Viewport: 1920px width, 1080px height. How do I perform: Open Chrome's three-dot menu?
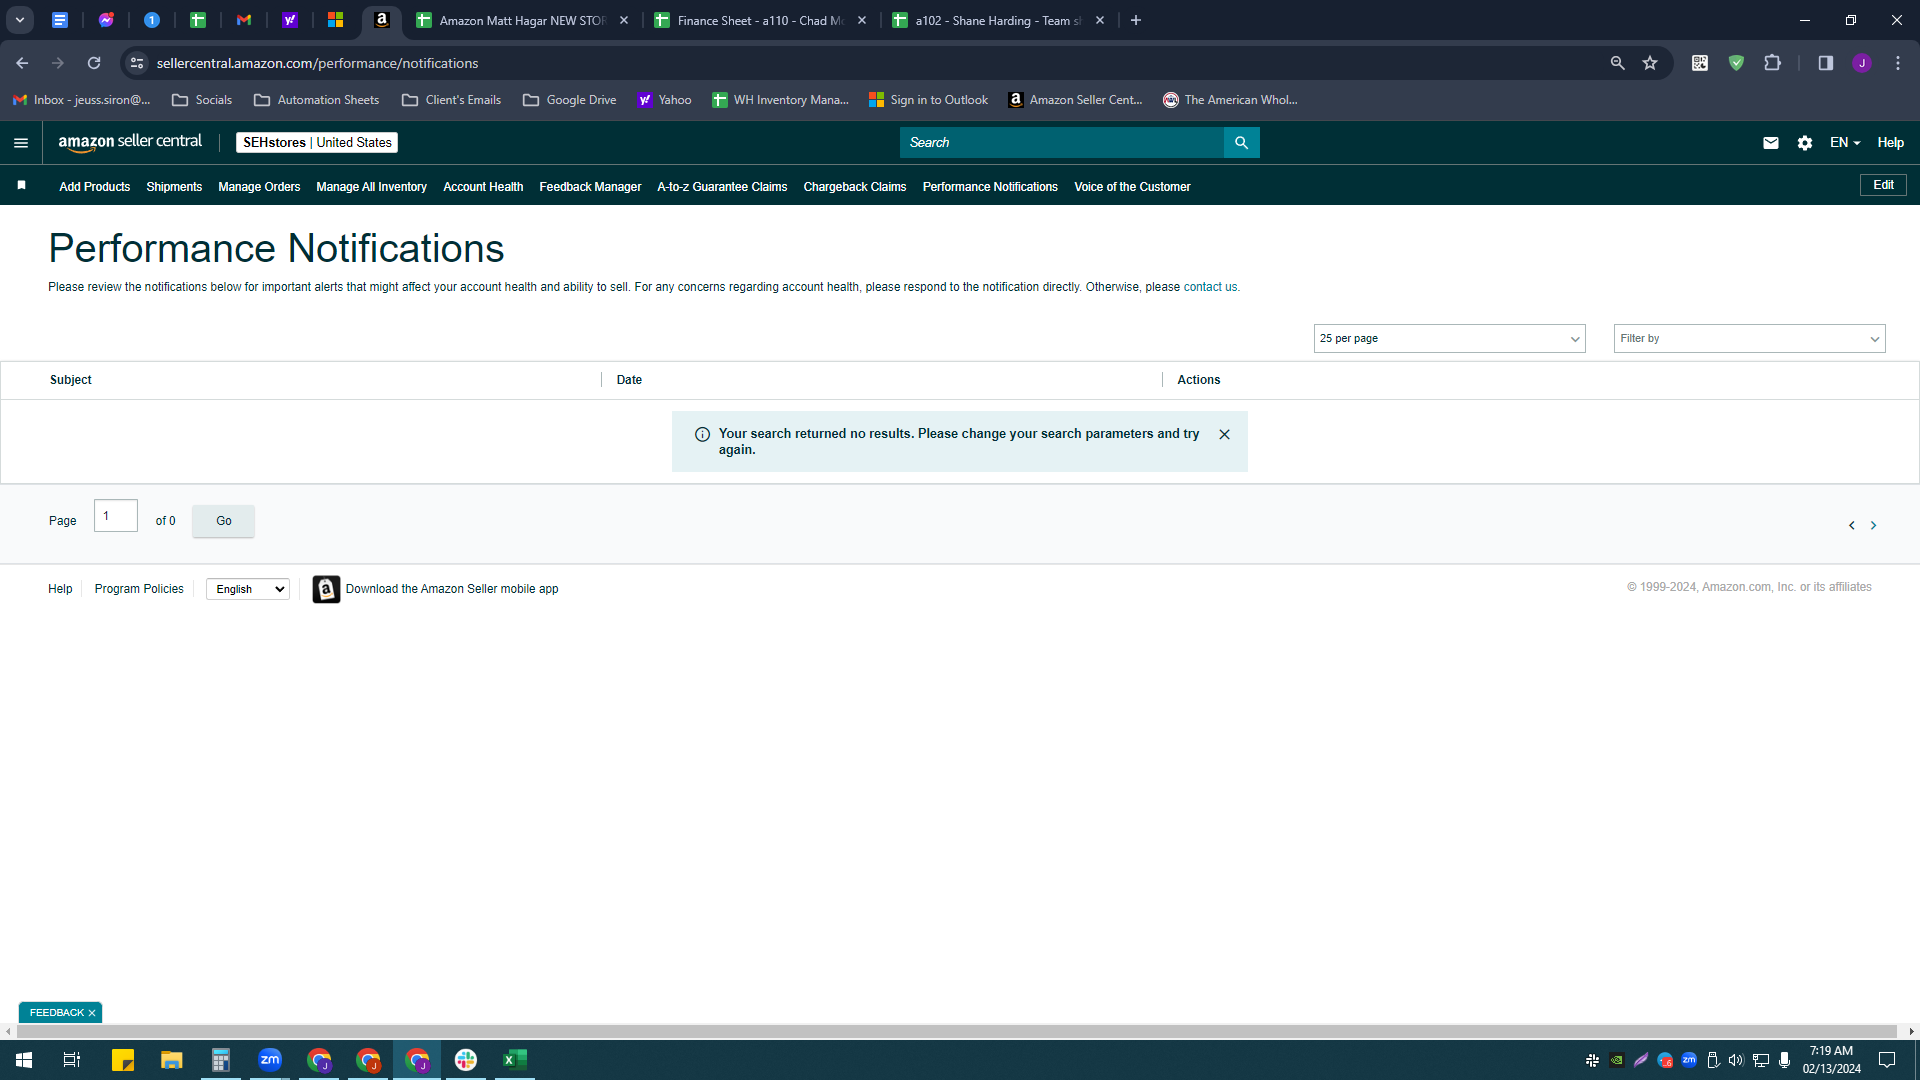[x=1897, y=63]
